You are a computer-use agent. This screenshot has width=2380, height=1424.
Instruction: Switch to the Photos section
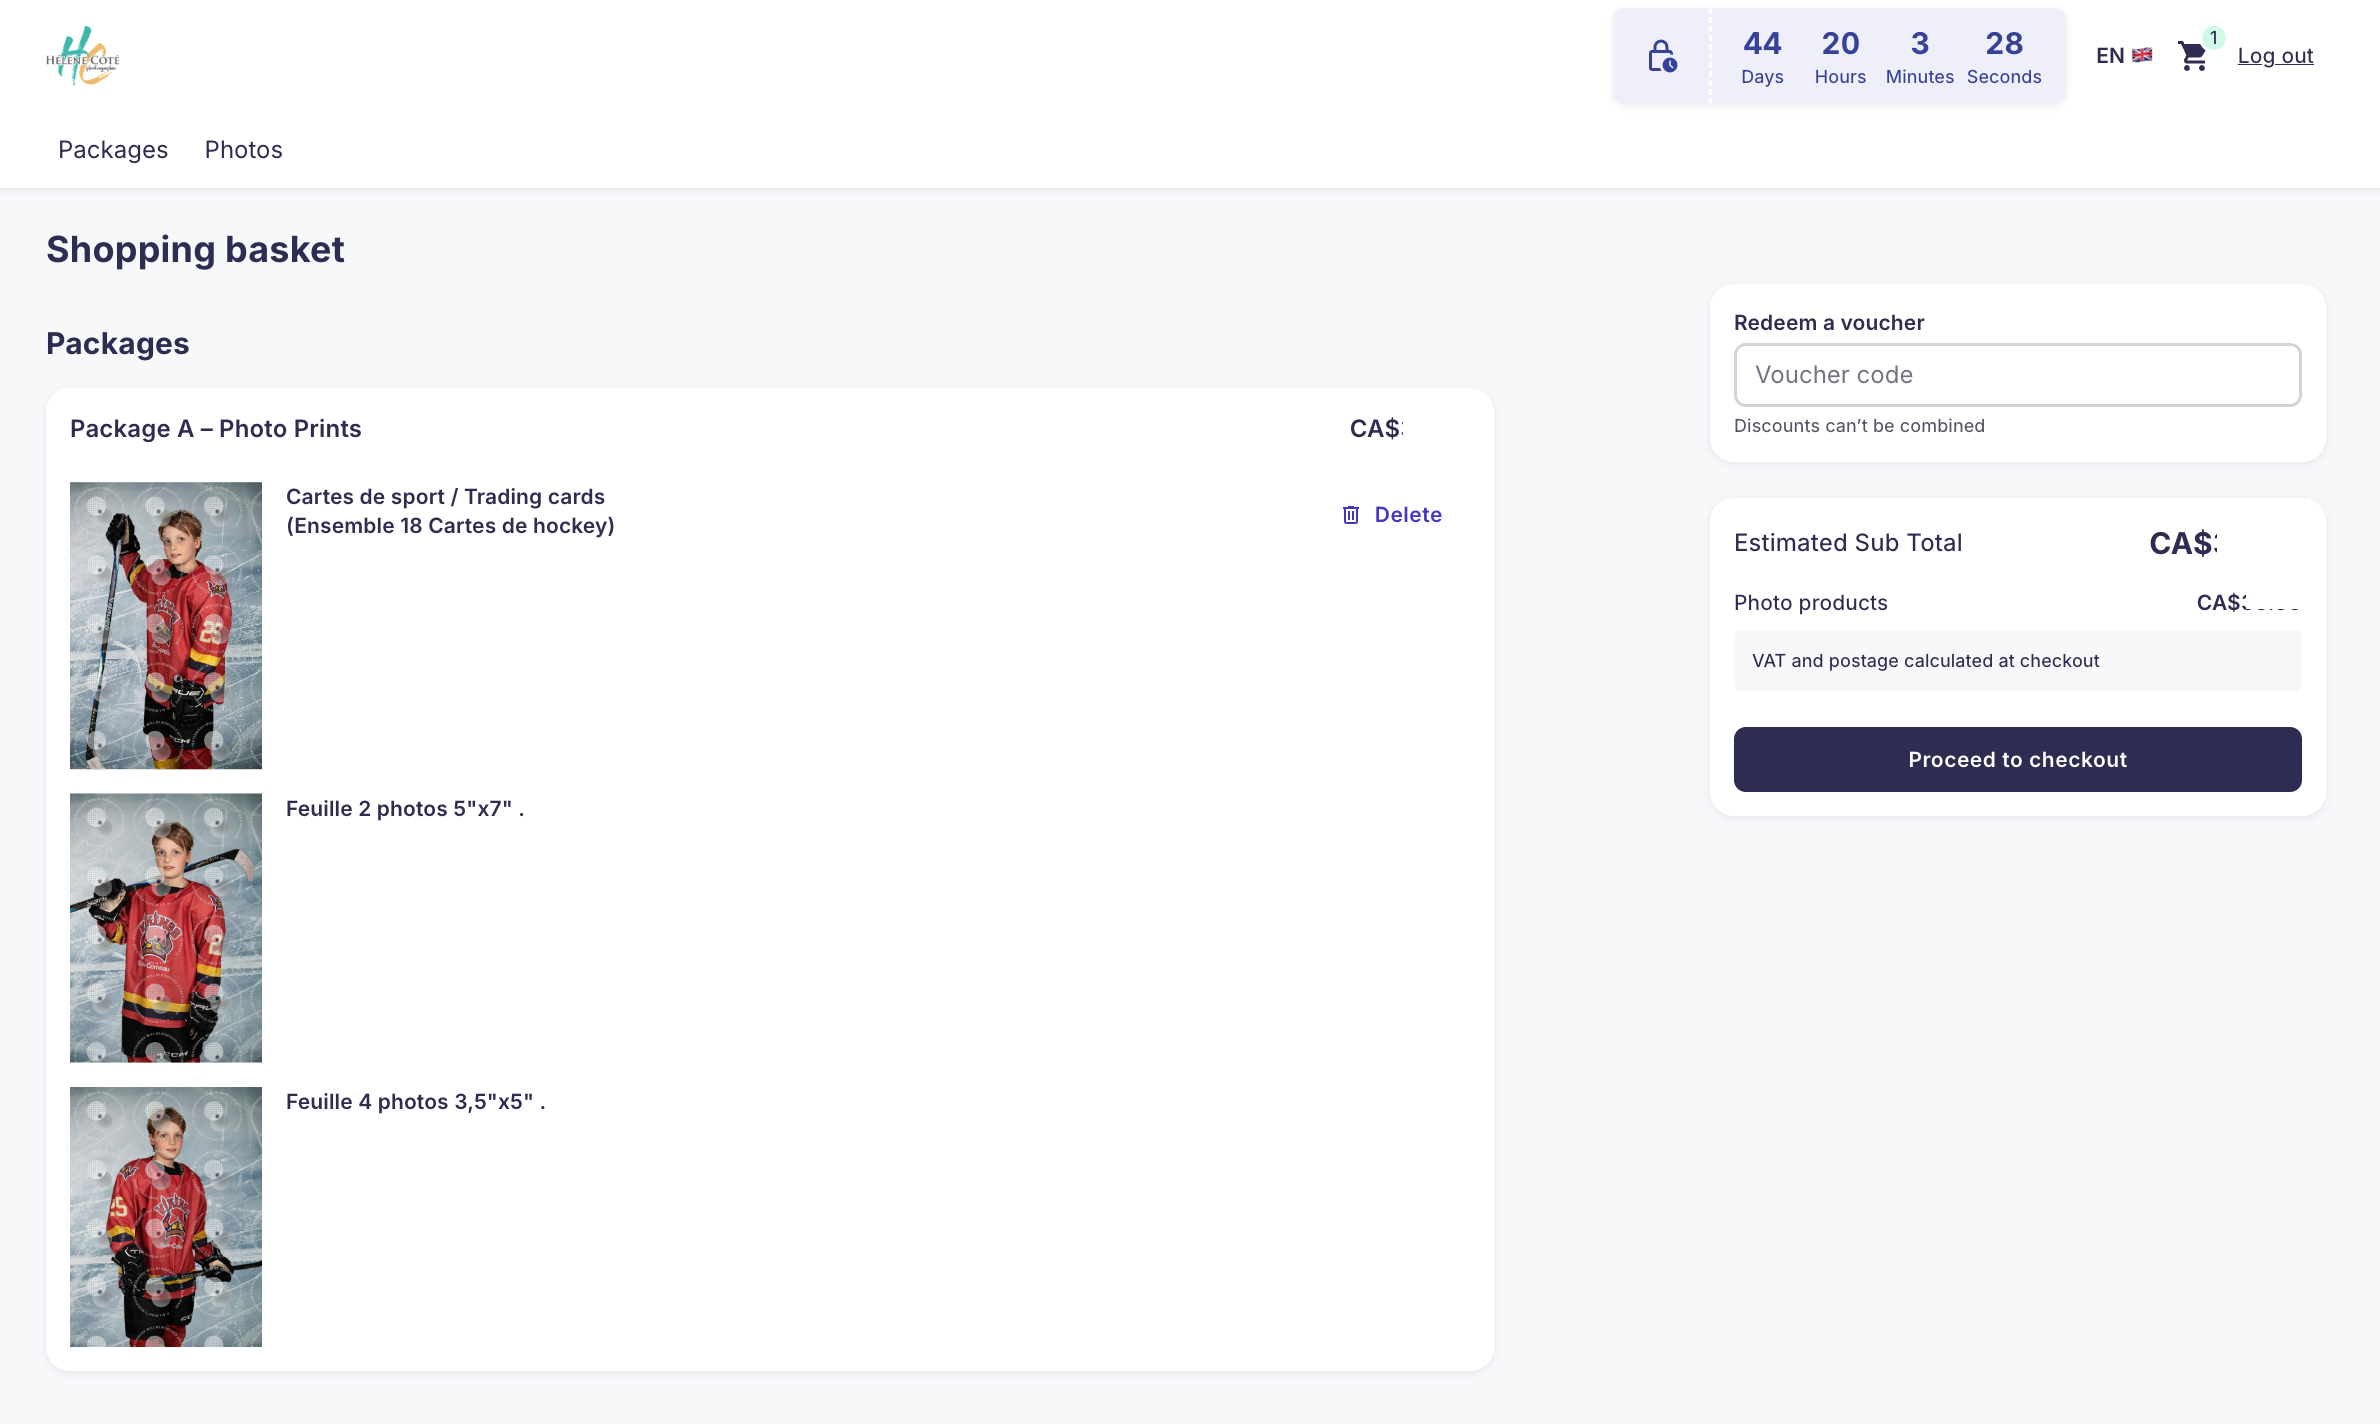[x=243, y=150]
